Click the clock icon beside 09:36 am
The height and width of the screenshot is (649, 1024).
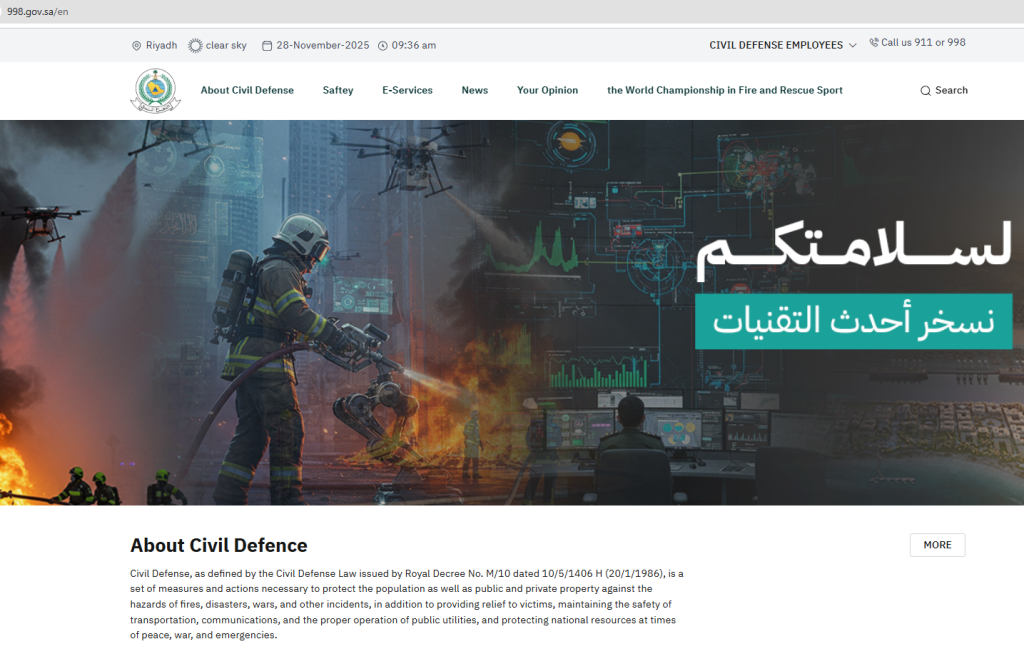click(x=383, y=46)
